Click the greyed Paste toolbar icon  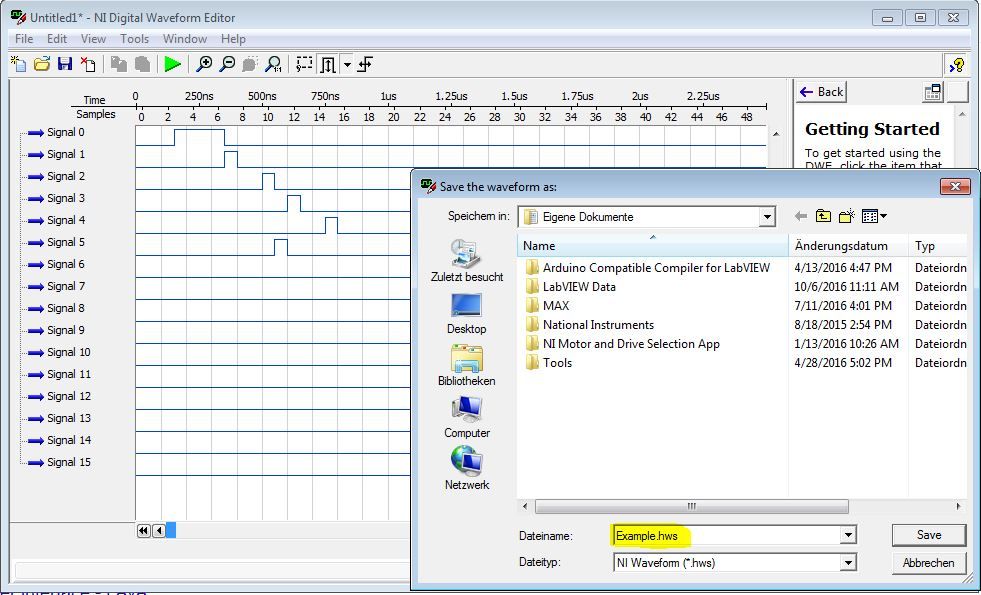(x=142, y=64)
